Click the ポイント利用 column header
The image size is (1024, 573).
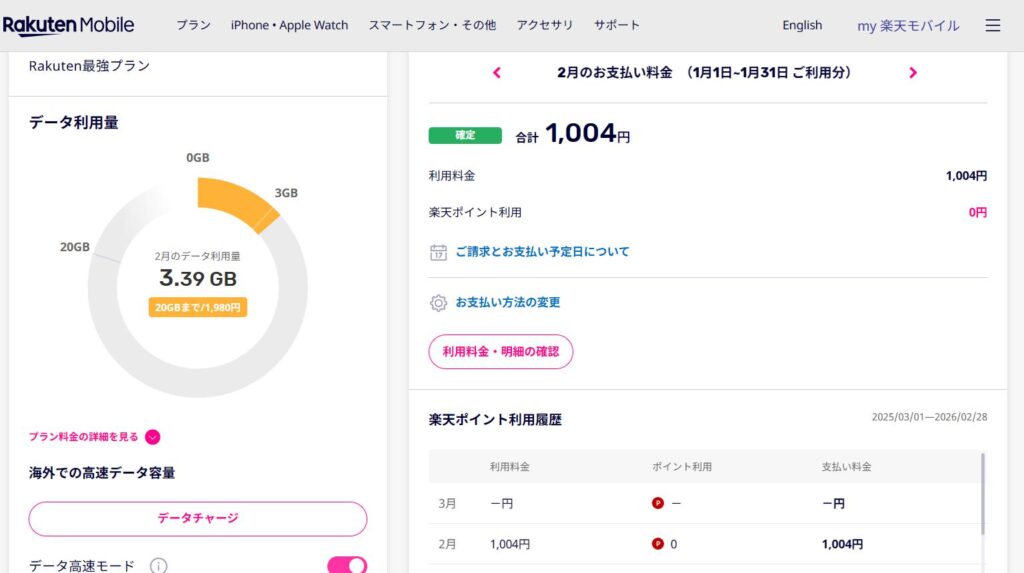coord(682,467)
